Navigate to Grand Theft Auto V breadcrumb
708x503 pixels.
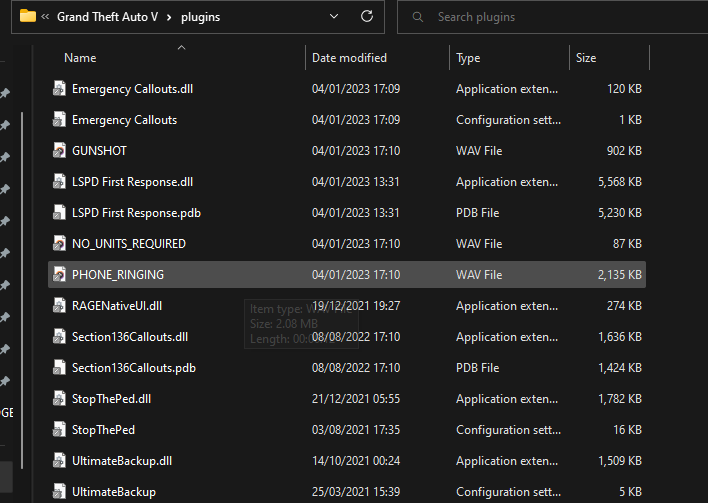pyautogui.click(x=106, y=17)
